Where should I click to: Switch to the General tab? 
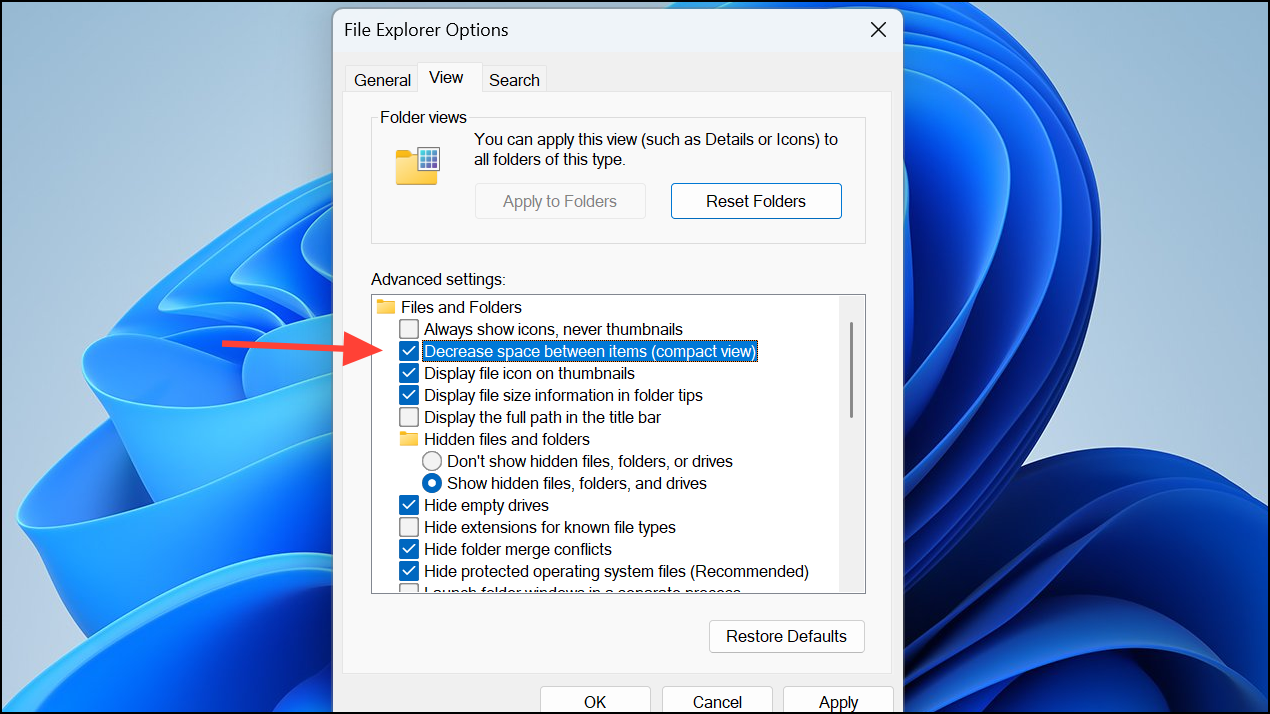point(382,79)
